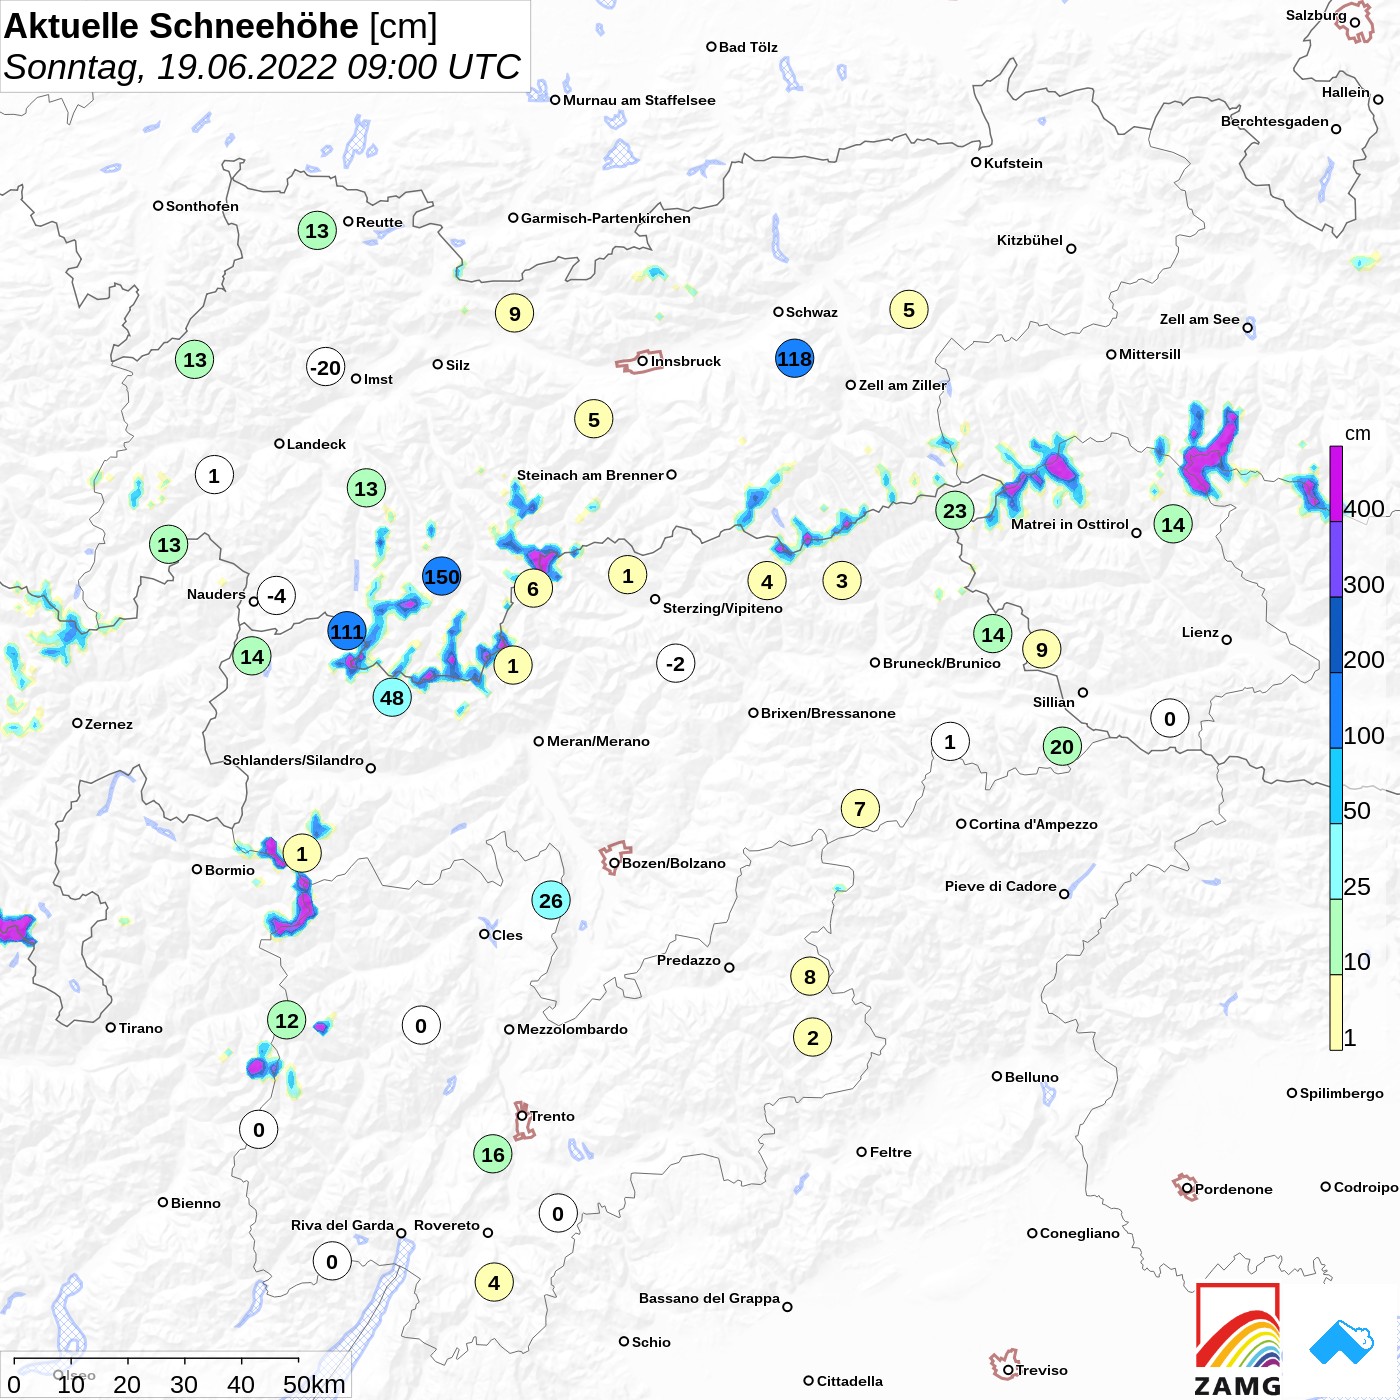Select the 8 cm marker near Predazzo

click(810, 976)
